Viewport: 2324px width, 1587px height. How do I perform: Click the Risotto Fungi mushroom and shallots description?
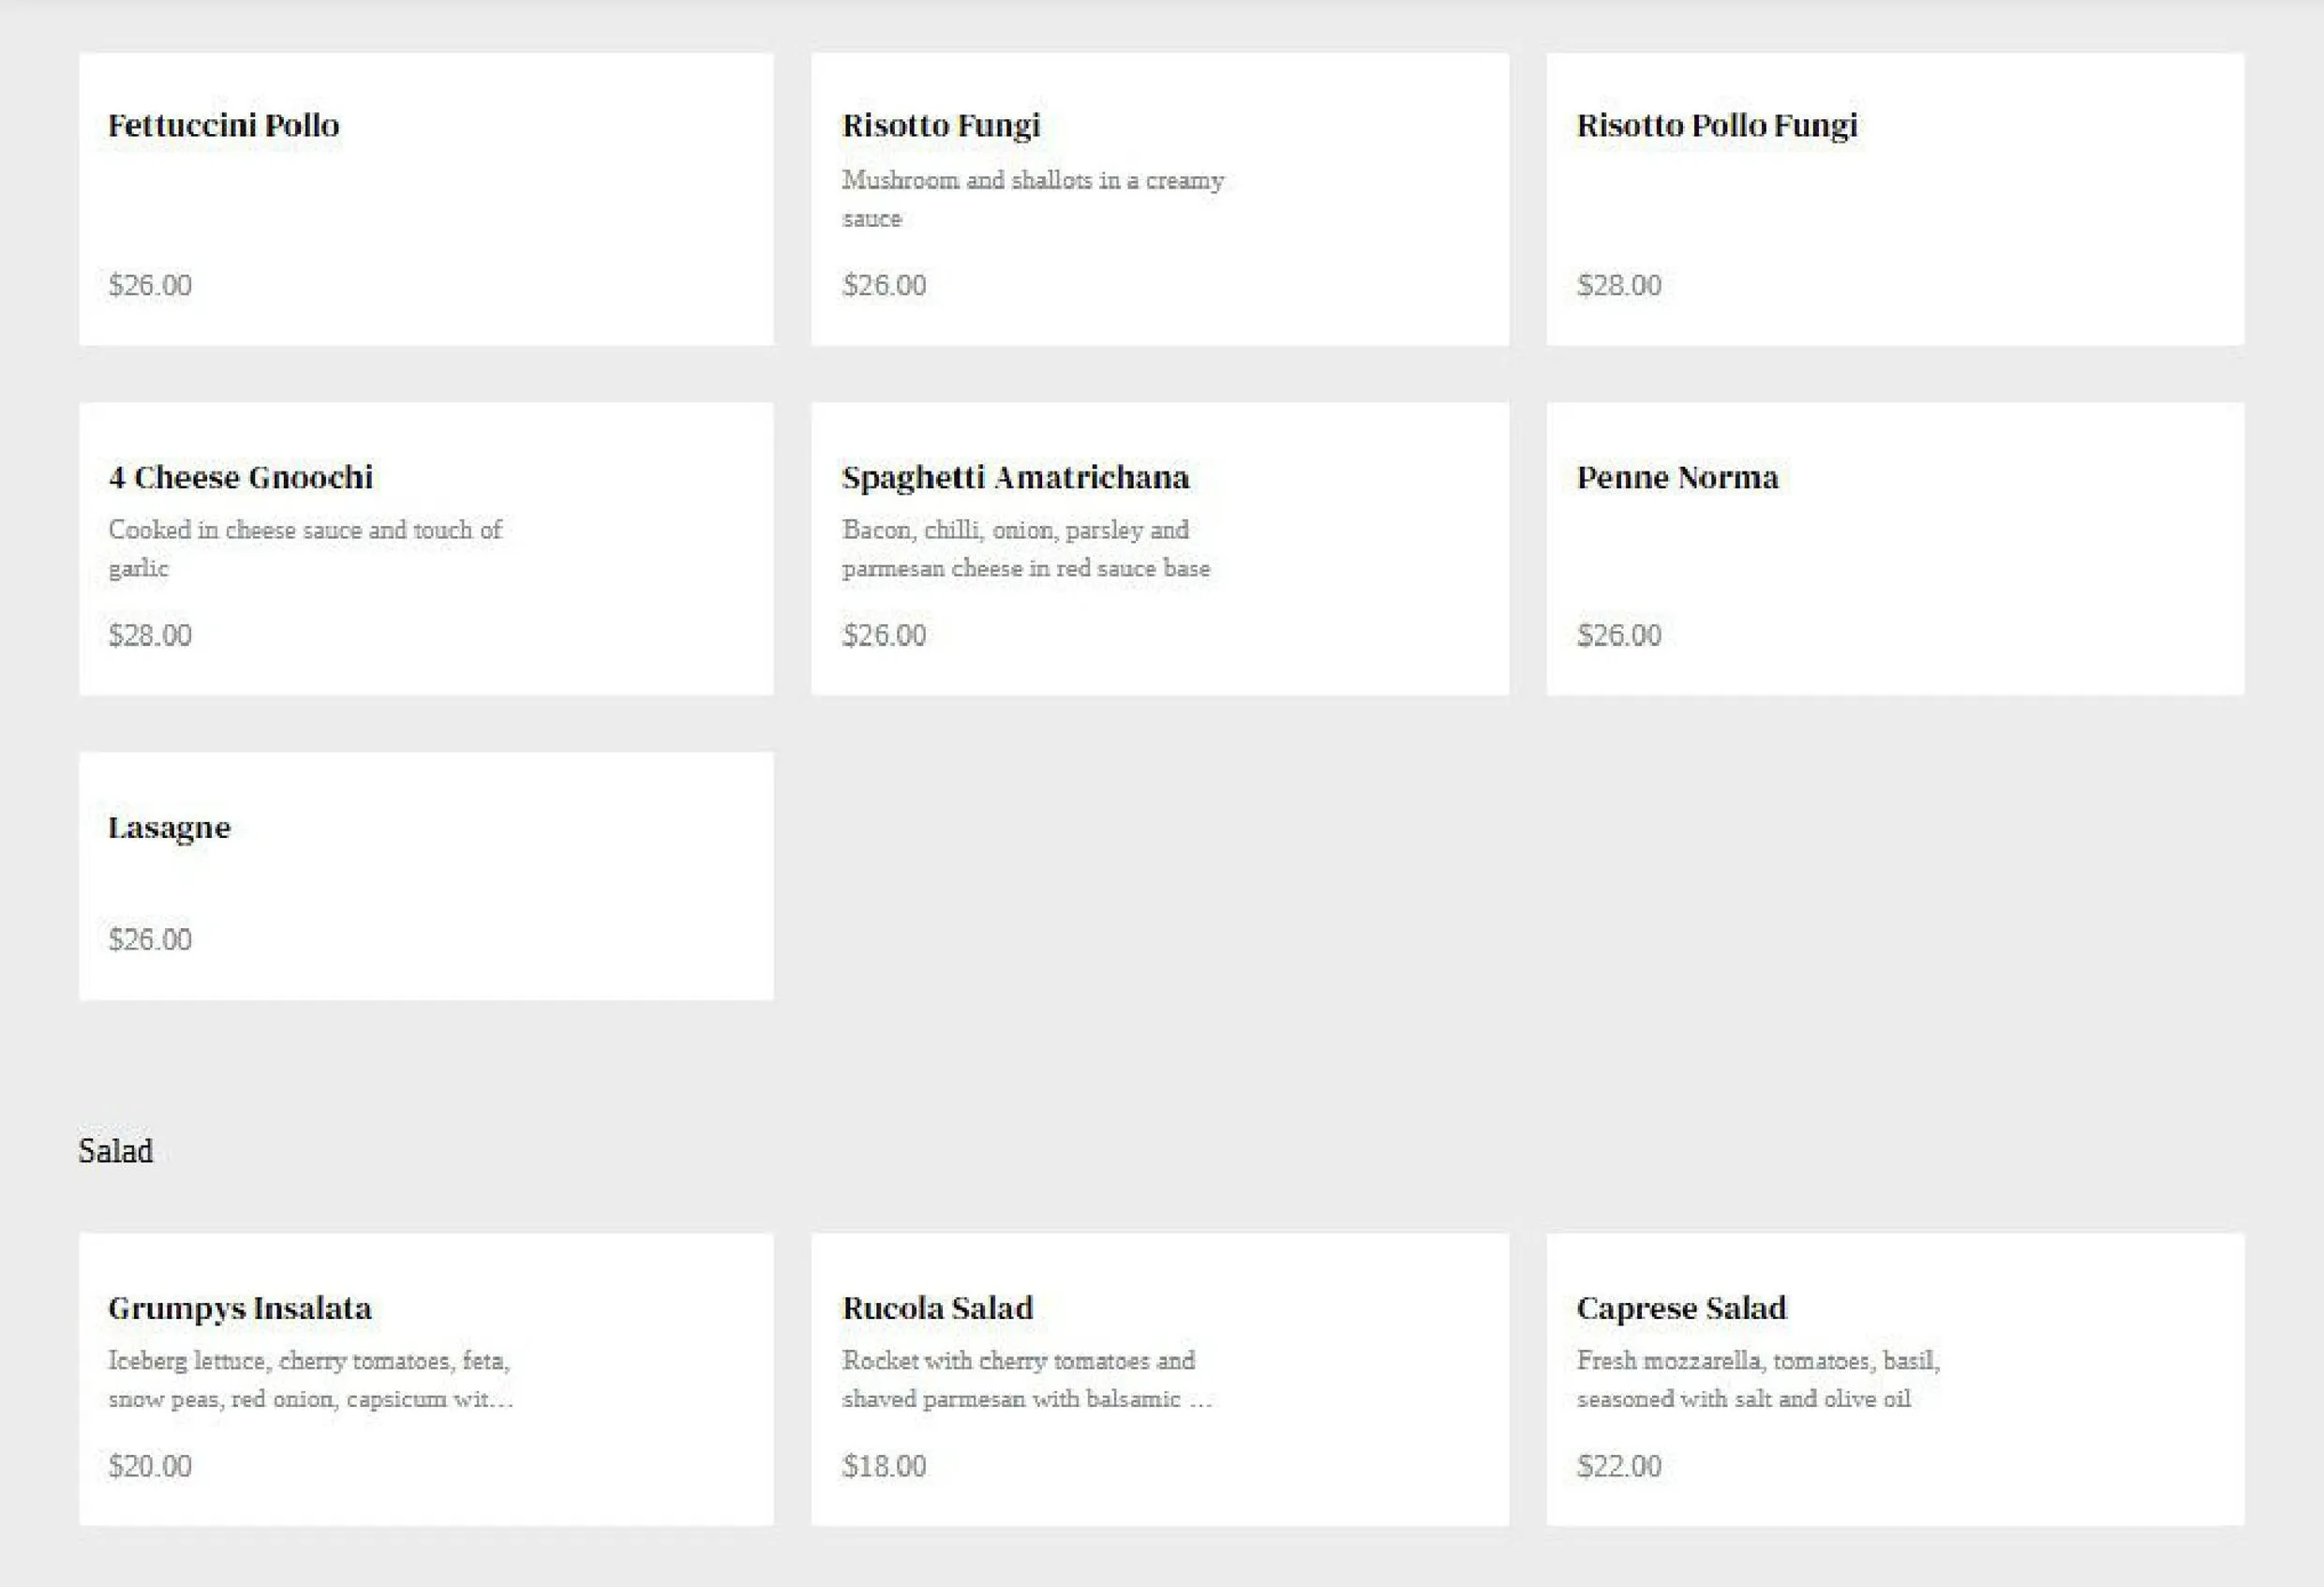tap(1033, 199)
